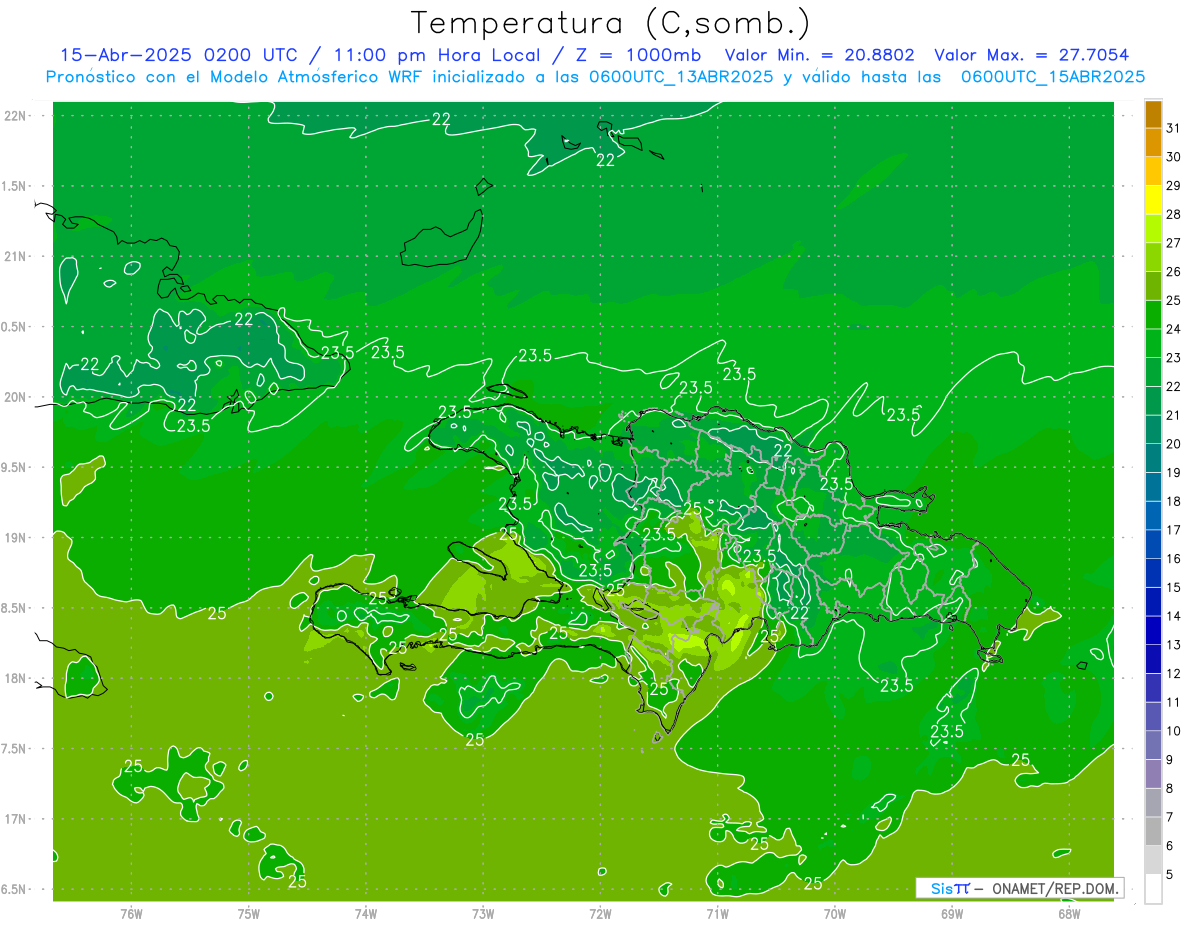Click the color scale label 8
Image resolution: width=1200 pixels, height=927 pixels.
click(x=1170, y=788)
